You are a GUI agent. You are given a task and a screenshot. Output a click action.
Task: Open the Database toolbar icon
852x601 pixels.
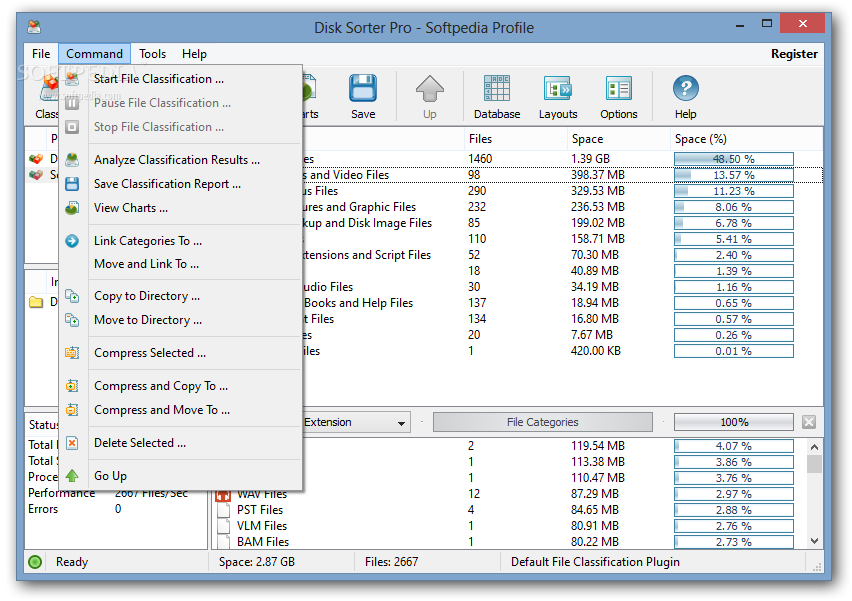(497, 89)
